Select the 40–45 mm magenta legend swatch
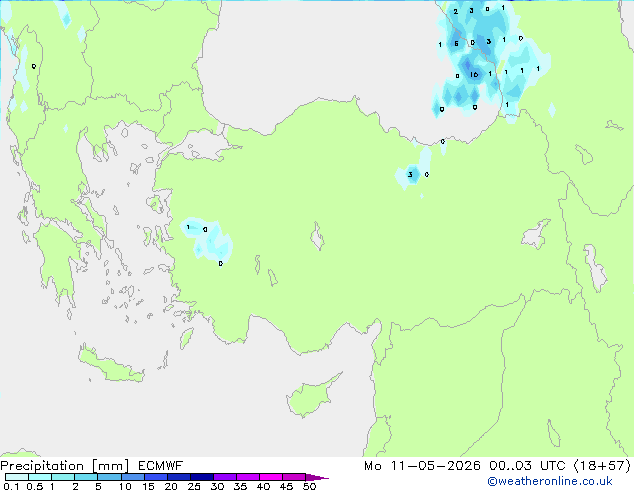The width and height of the screenshot is (634, 490). [271, 477]
